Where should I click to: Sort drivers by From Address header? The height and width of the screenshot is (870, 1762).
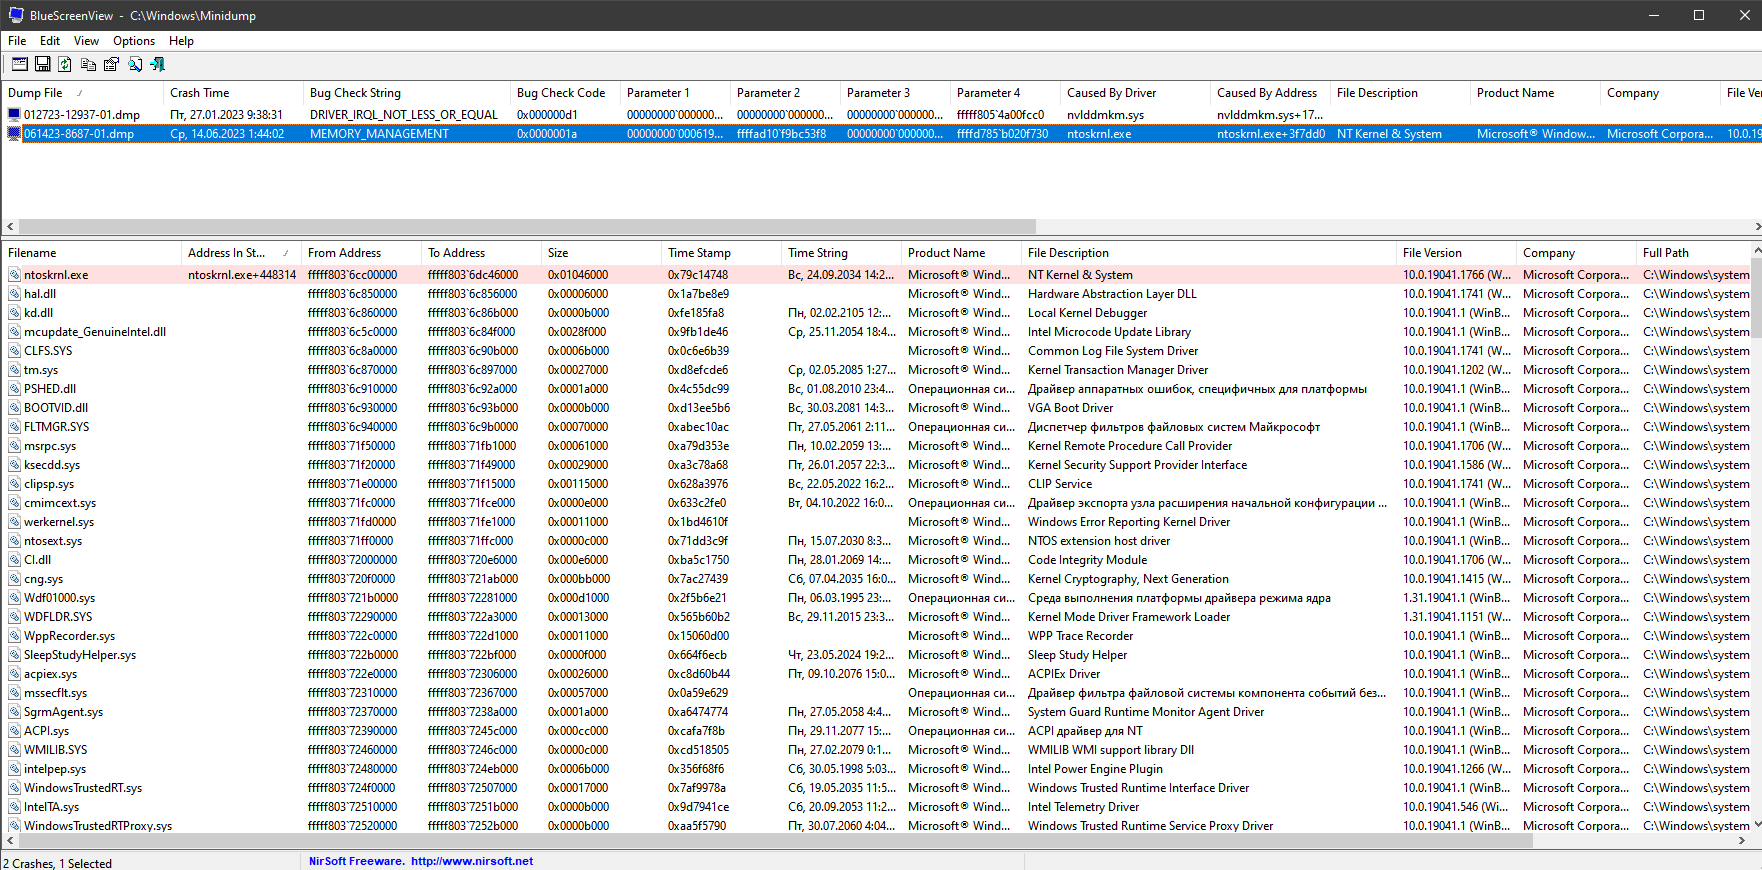pos(360,253)
